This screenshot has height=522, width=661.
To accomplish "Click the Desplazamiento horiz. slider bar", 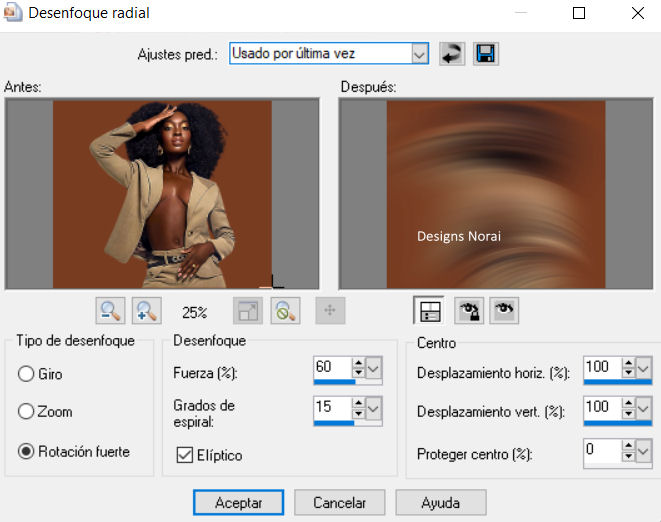I will pyautogui.click(x=618, y=382).
